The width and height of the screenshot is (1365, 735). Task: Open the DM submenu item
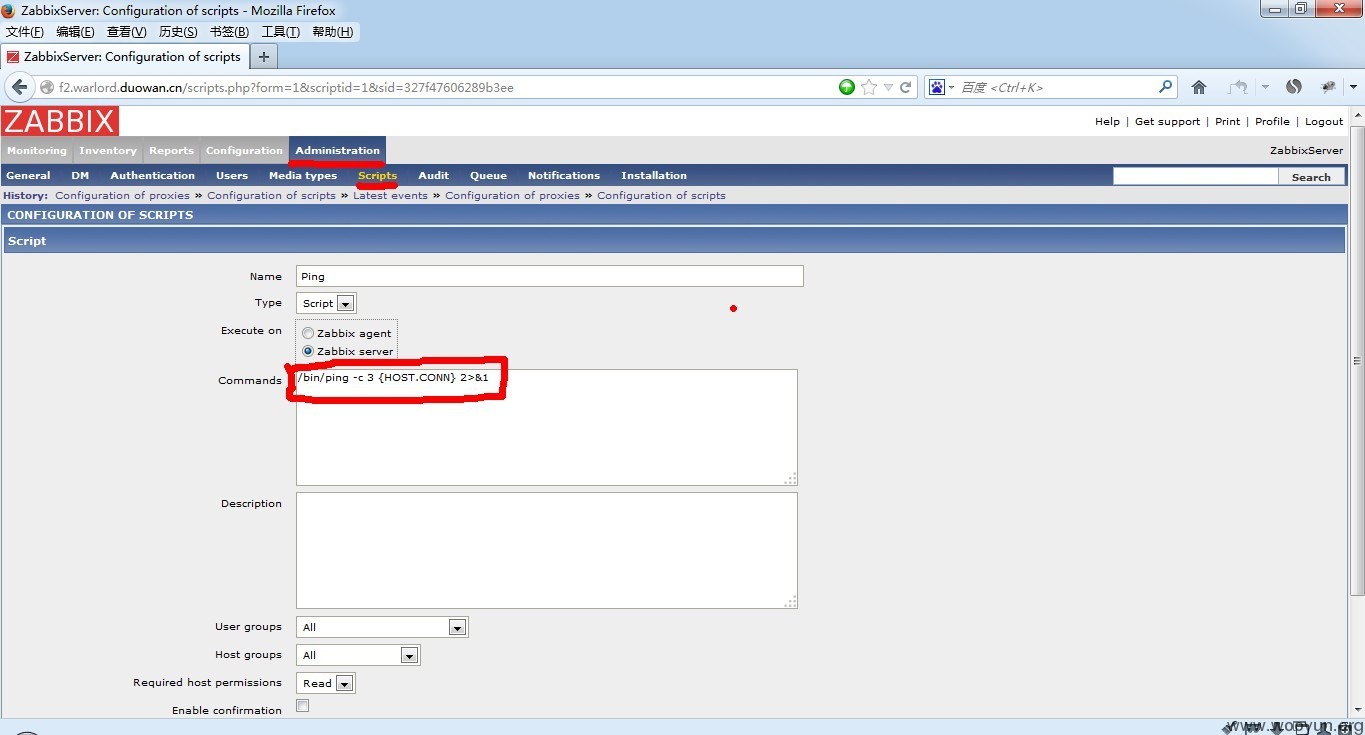point(80,175)
